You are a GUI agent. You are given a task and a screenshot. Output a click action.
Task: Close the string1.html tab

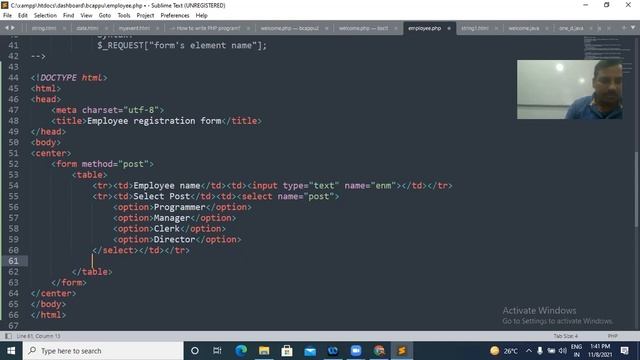point(496,28)
